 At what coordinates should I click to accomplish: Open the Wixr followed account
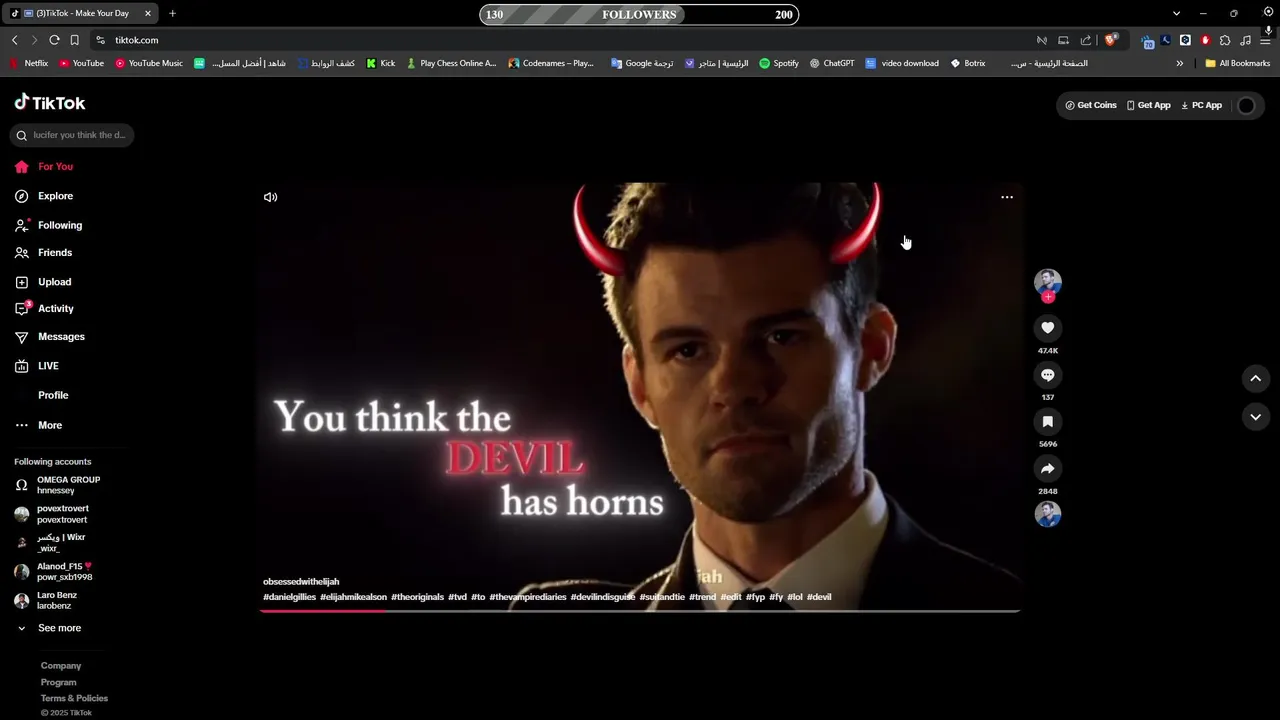[x=50, y=543]
